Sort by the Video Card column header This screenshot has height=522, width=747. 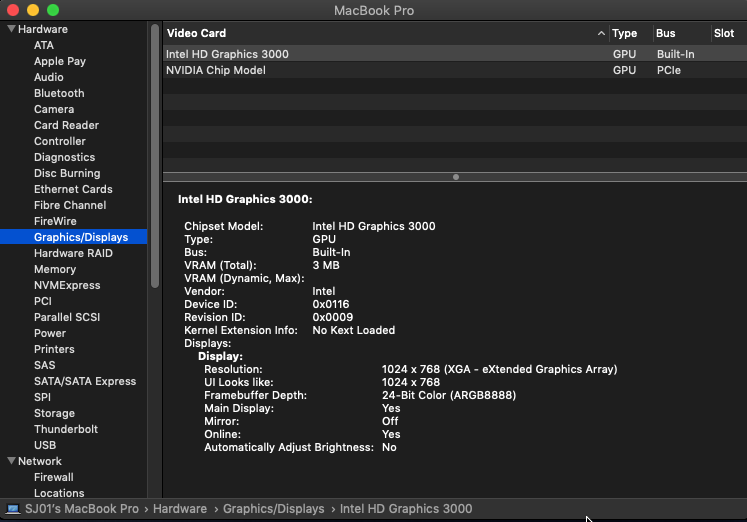tap(196, 33)
